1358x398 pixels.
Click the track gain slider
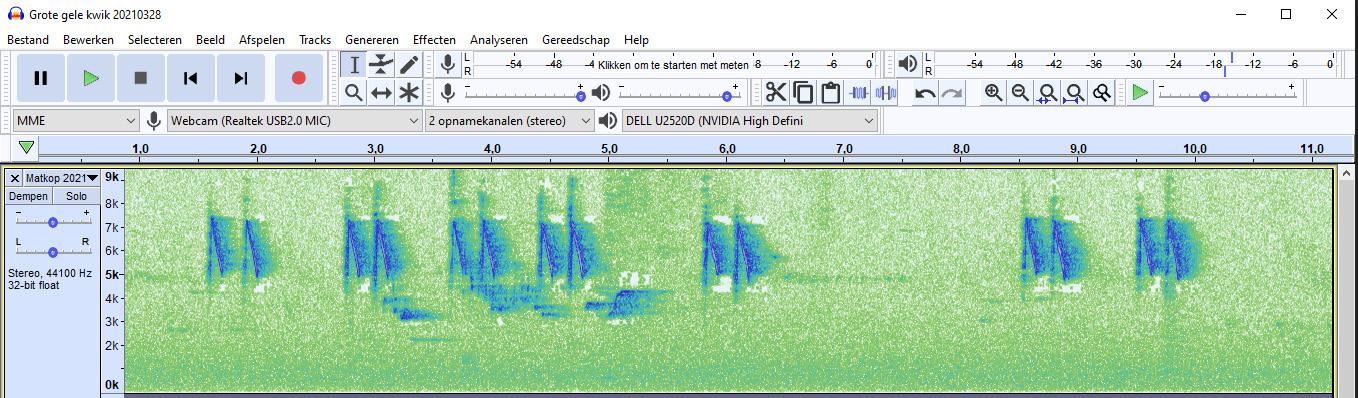pyautogui.click(x=52, y=222)
